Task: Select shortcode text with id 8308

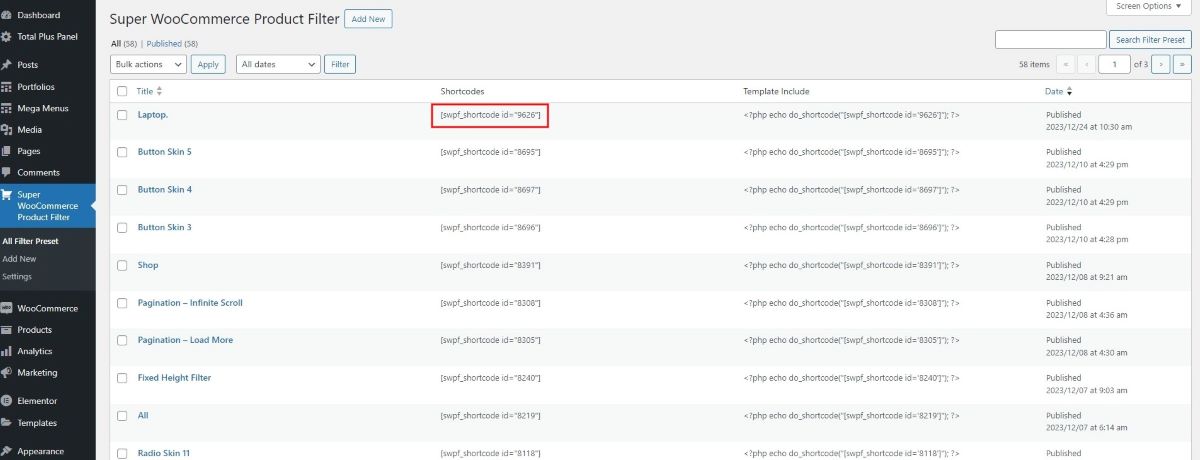Action: [490, 303]
